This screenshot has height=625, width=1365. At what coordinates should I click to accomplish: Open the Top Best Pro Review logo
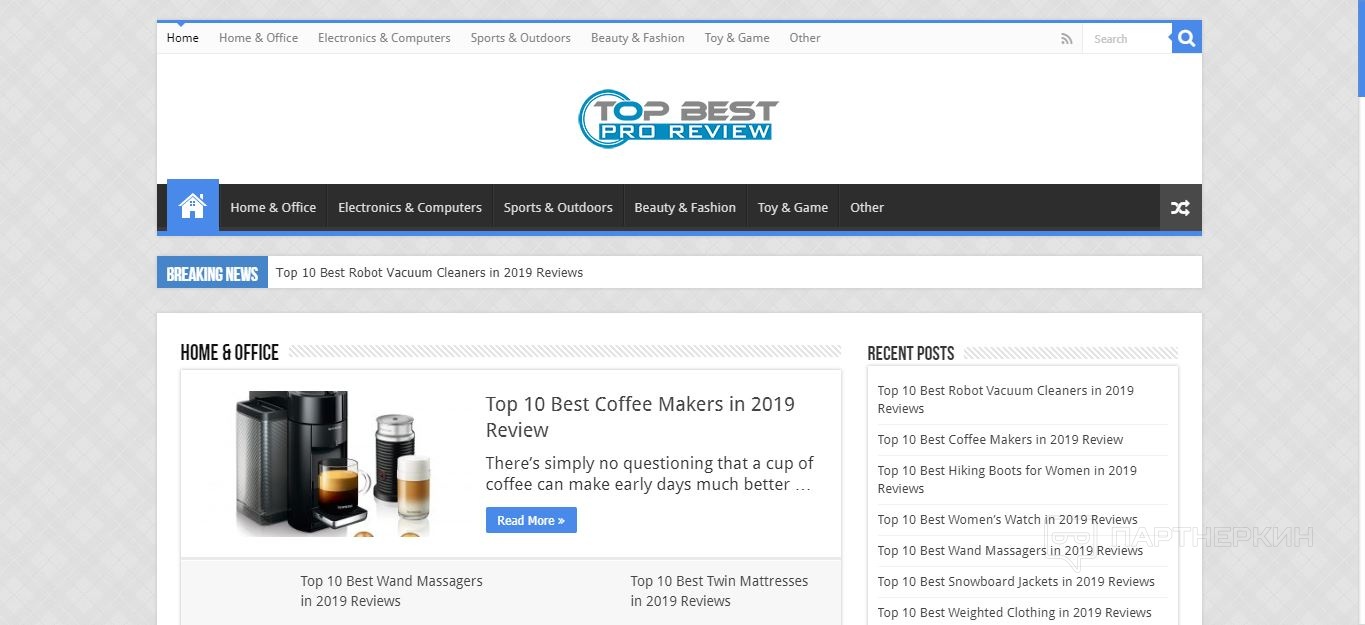click(x=678, y=119)
